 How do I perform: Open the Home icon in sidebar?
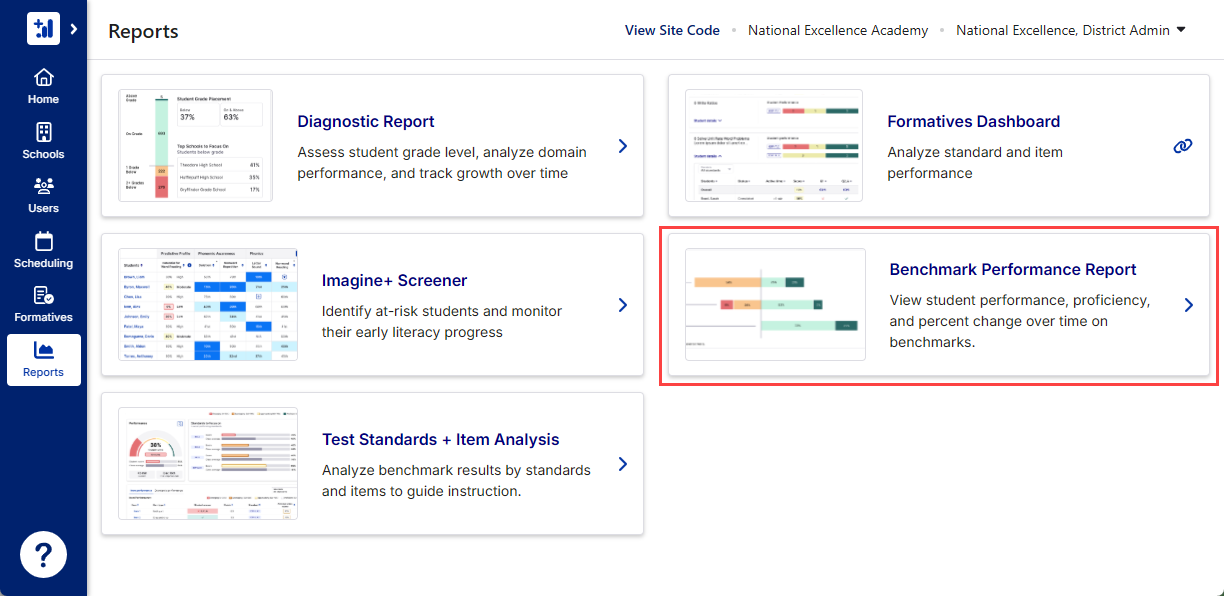43,77
